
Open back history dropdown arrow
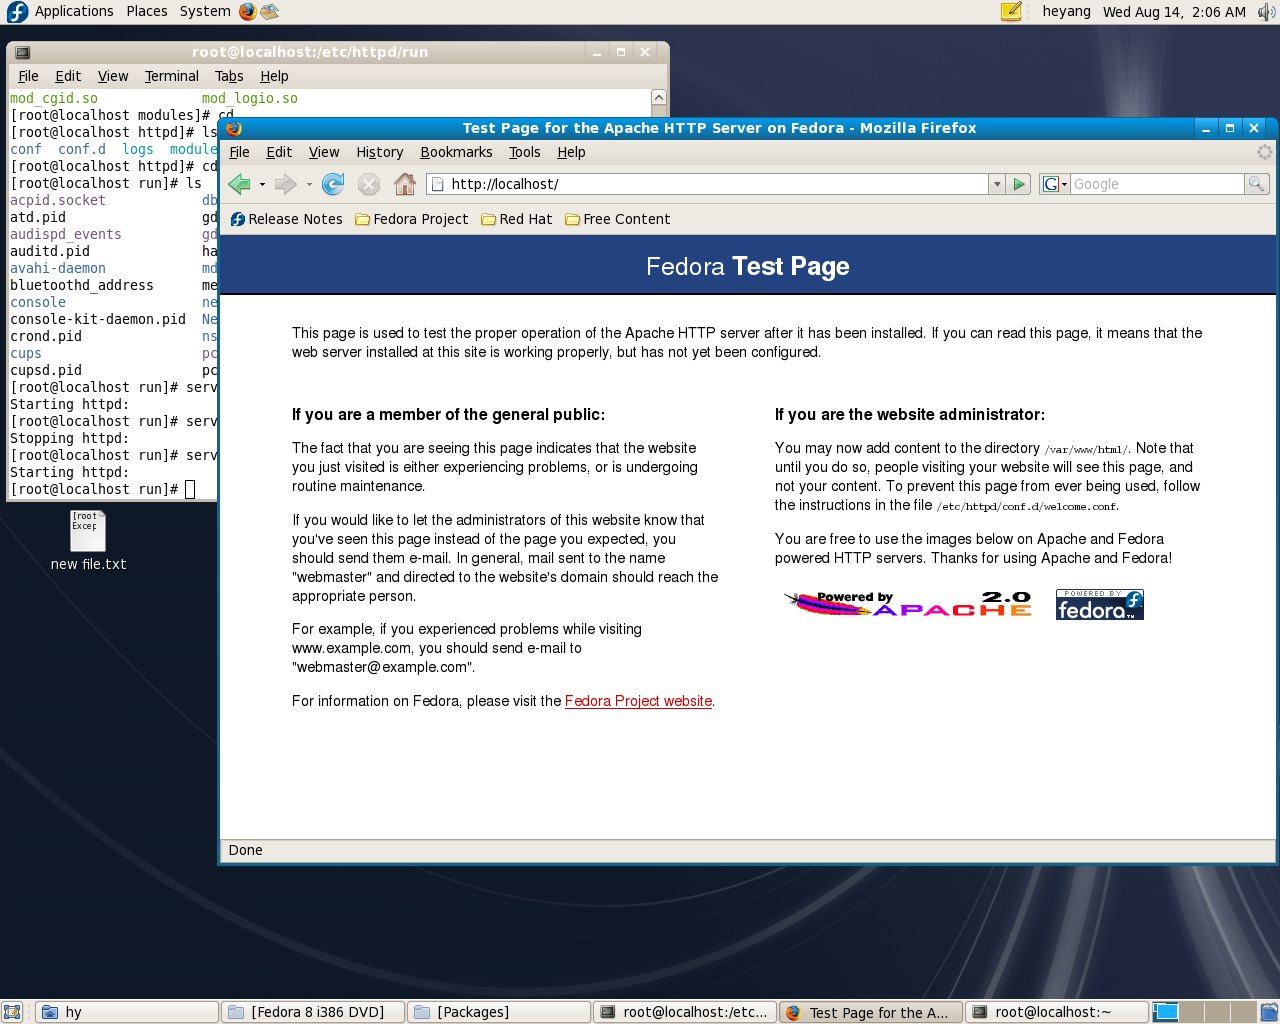(x=262, y=184)
